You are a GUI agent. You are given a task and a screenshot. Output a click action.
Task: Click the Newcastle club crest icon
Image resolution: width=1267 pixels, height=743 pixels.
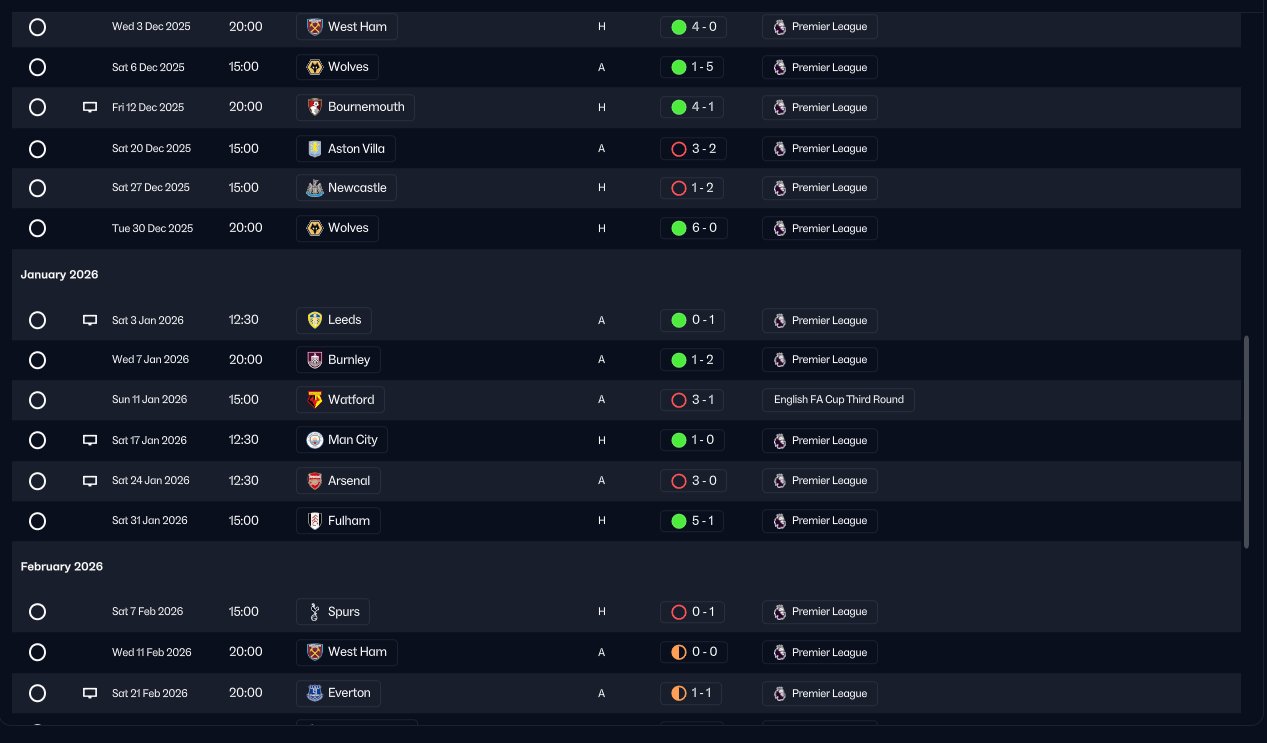point(314,188)
